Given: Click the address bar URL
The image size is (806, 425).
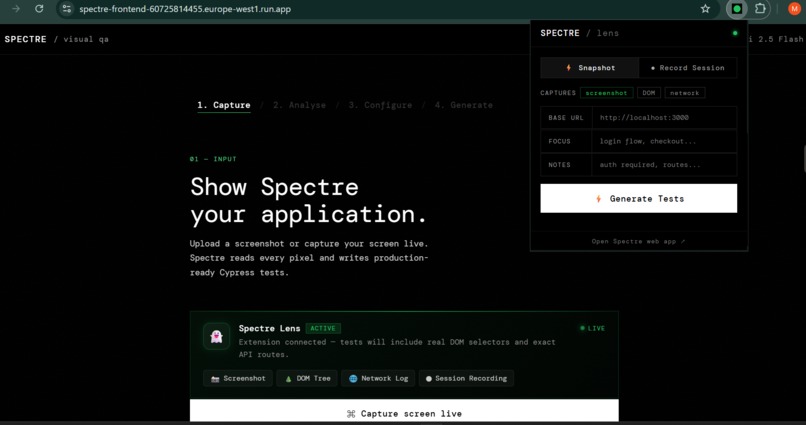Looking at the screenshot, I should click(x=185, y=9).
